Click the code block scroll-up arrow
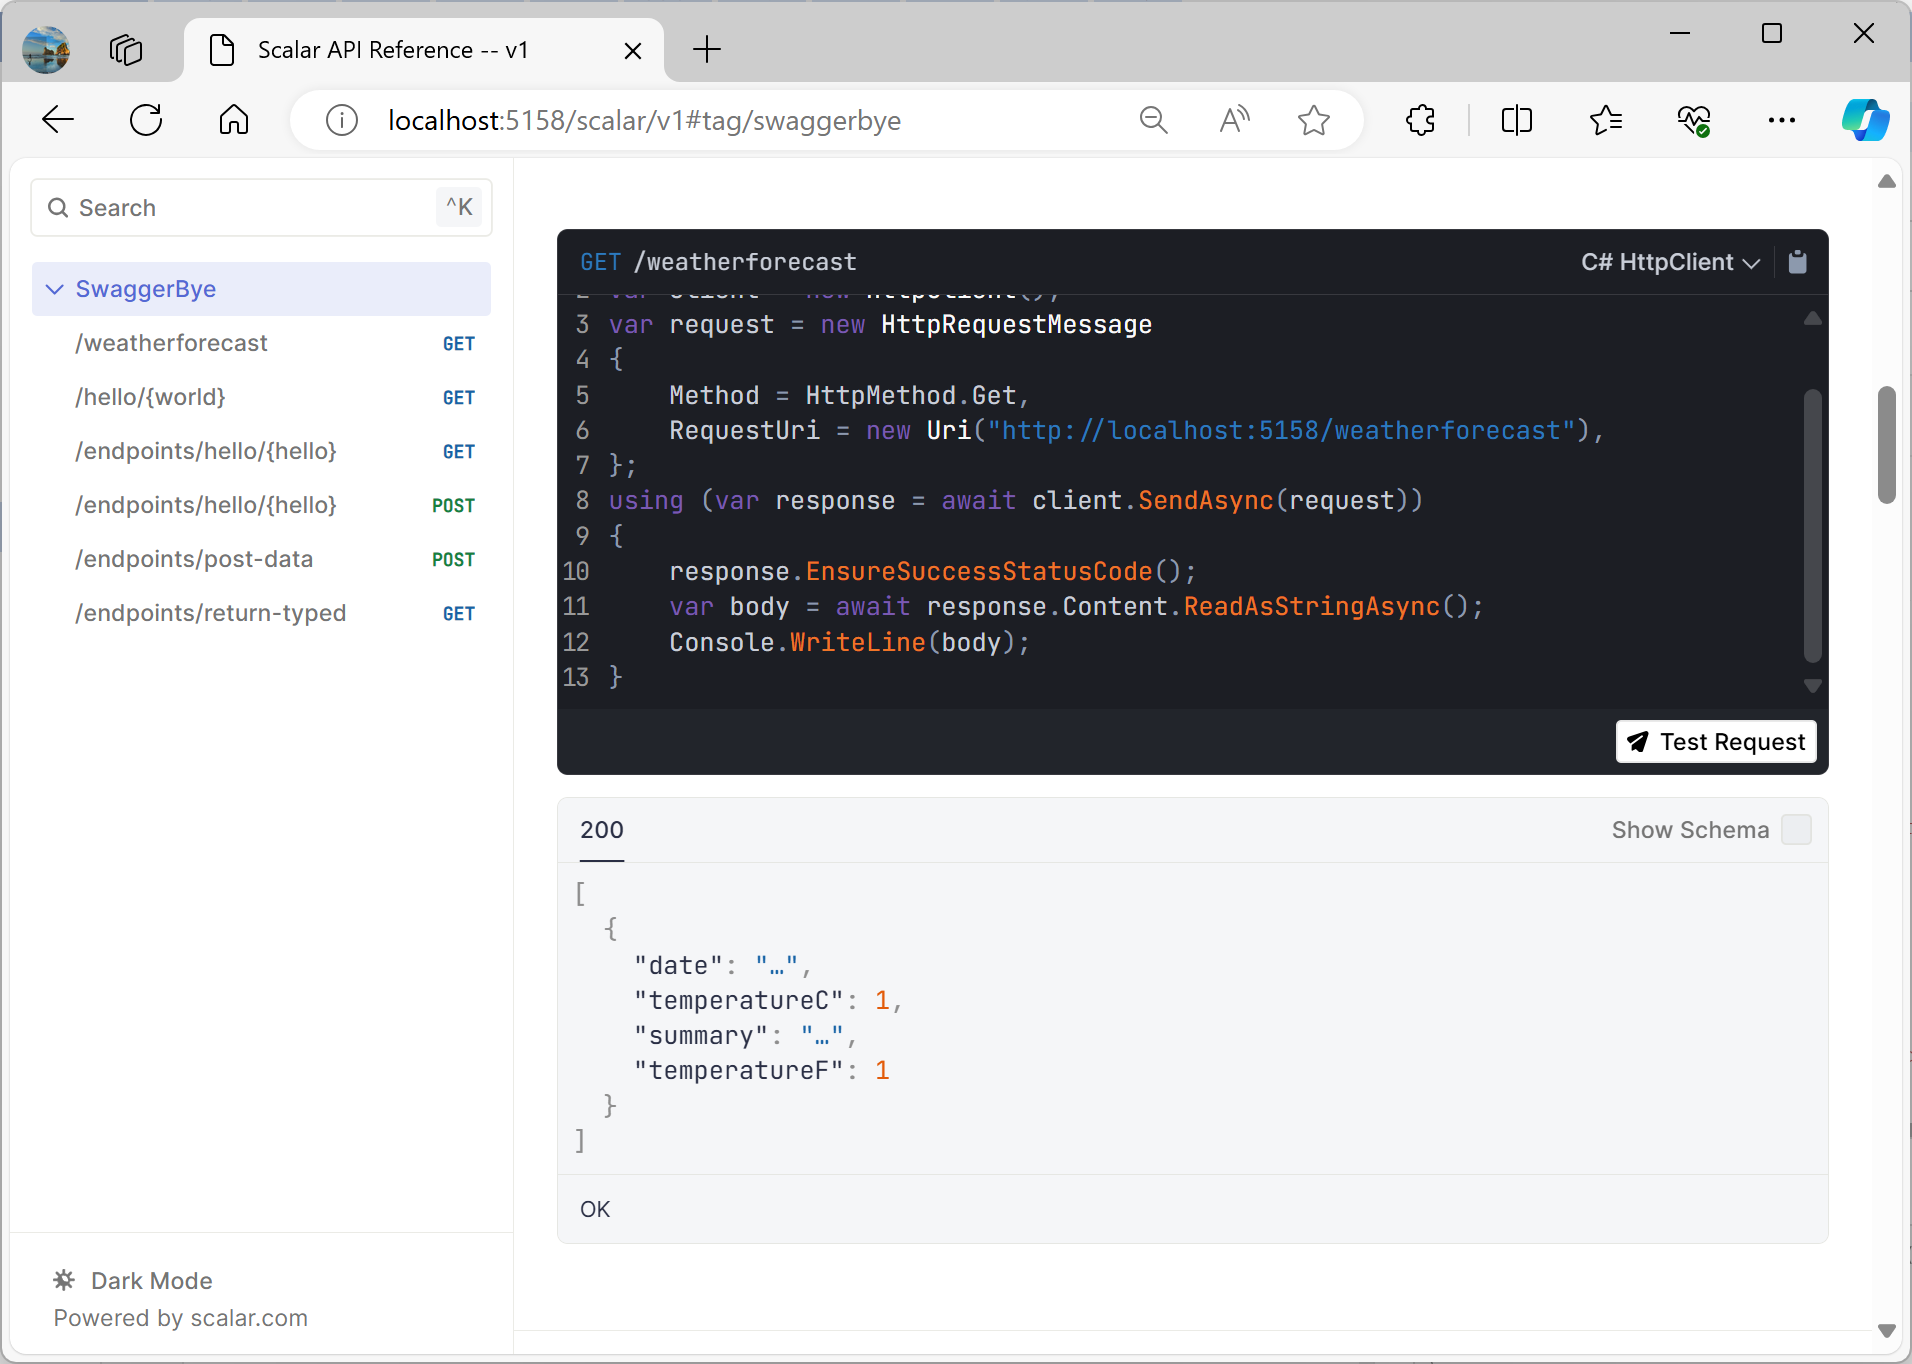The height and width of the screenshot is (1364, 1912). [1812, 318]
